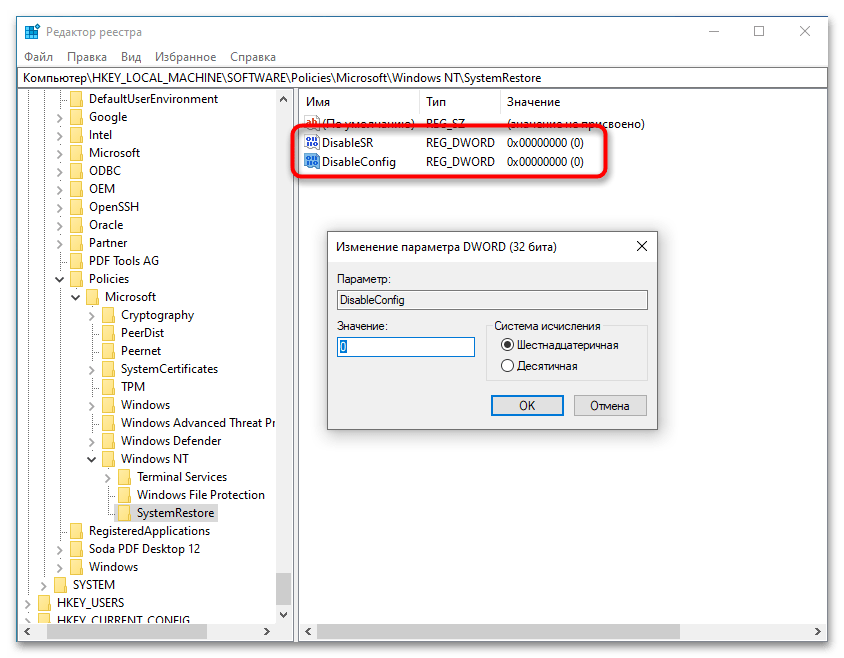Cancel the dialog with Отмена
844x658 pixels.
coord(610,405)
